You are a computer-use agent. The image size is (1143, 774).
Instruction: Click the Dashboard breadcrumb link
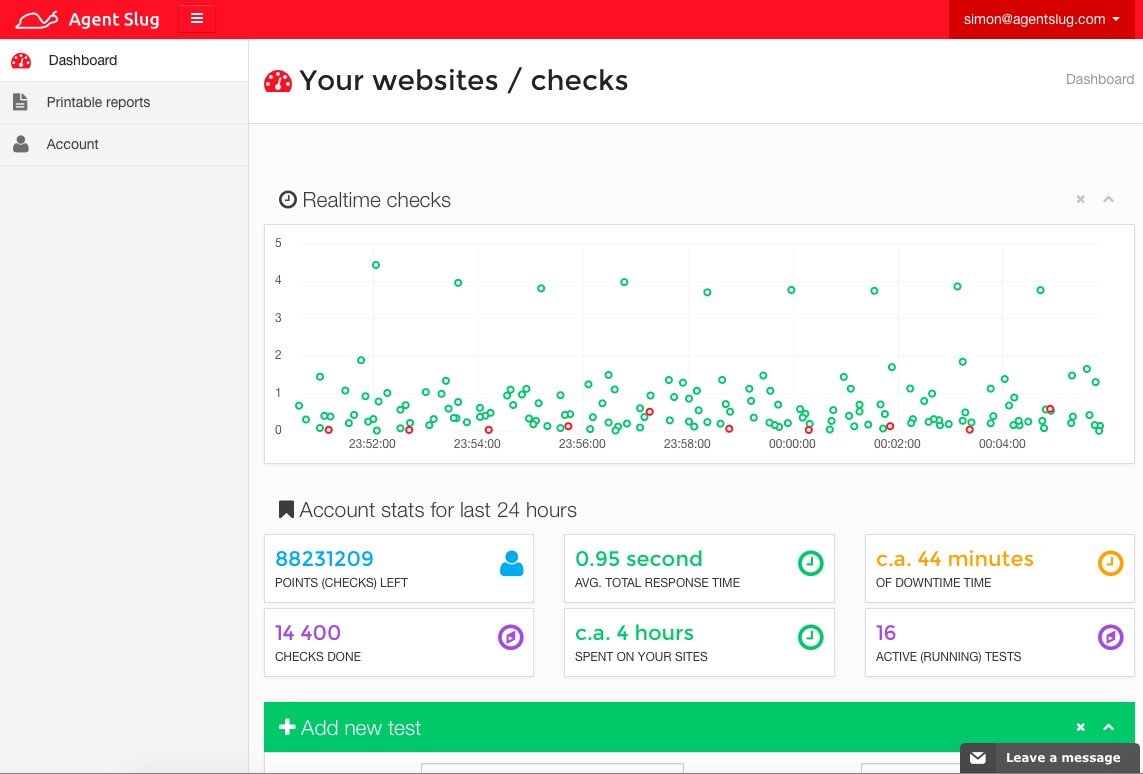coord(1099,79)
